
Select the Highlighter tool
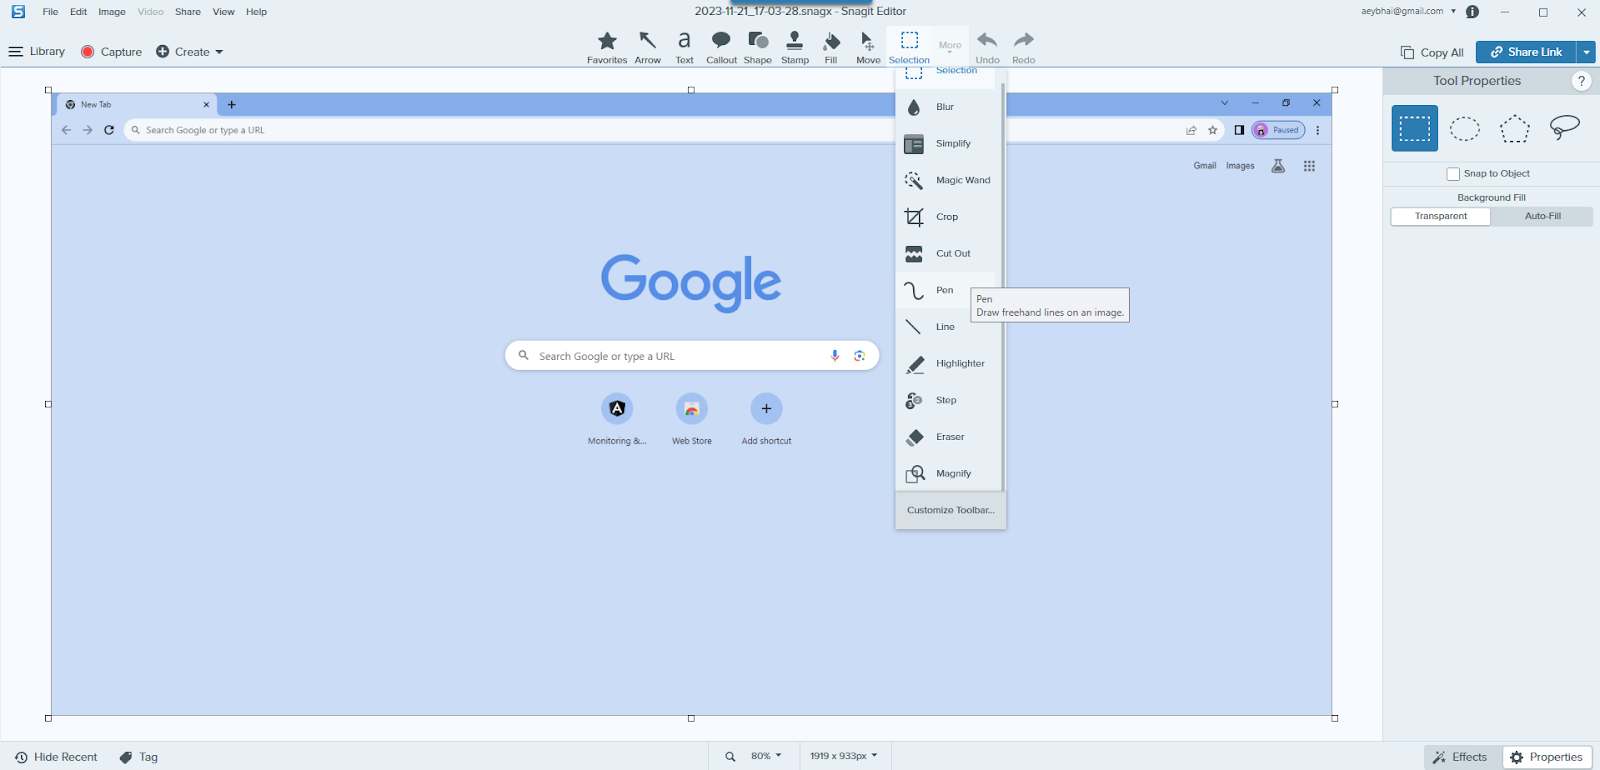(x=959, y=364)
